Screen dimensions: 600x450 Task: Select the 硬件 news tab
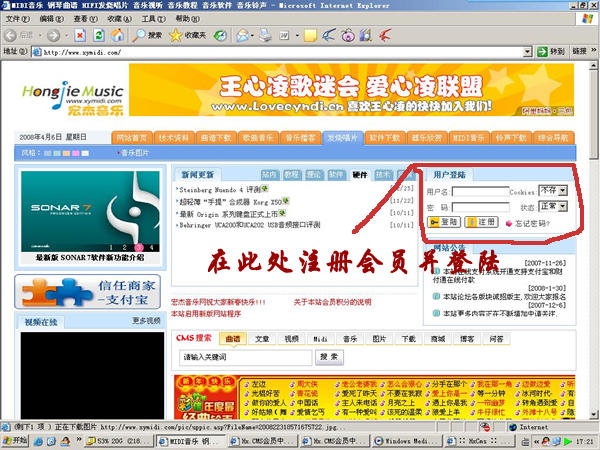tap(360, 175)
